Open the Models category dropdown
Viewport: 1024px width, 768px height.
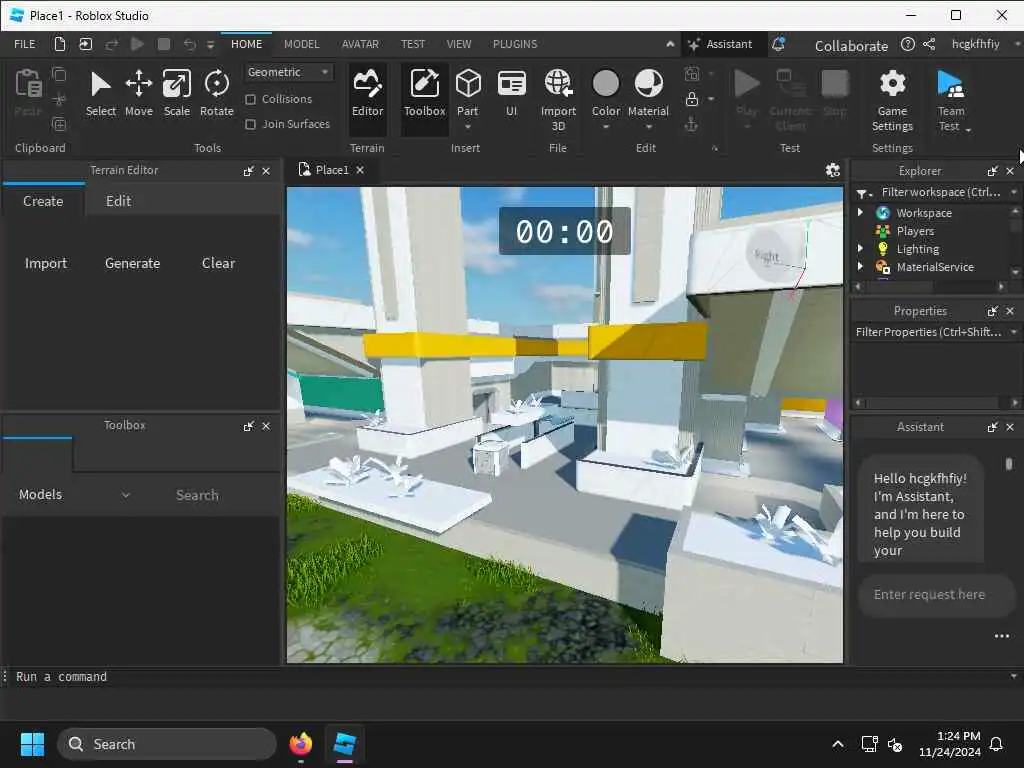[74, 495]
